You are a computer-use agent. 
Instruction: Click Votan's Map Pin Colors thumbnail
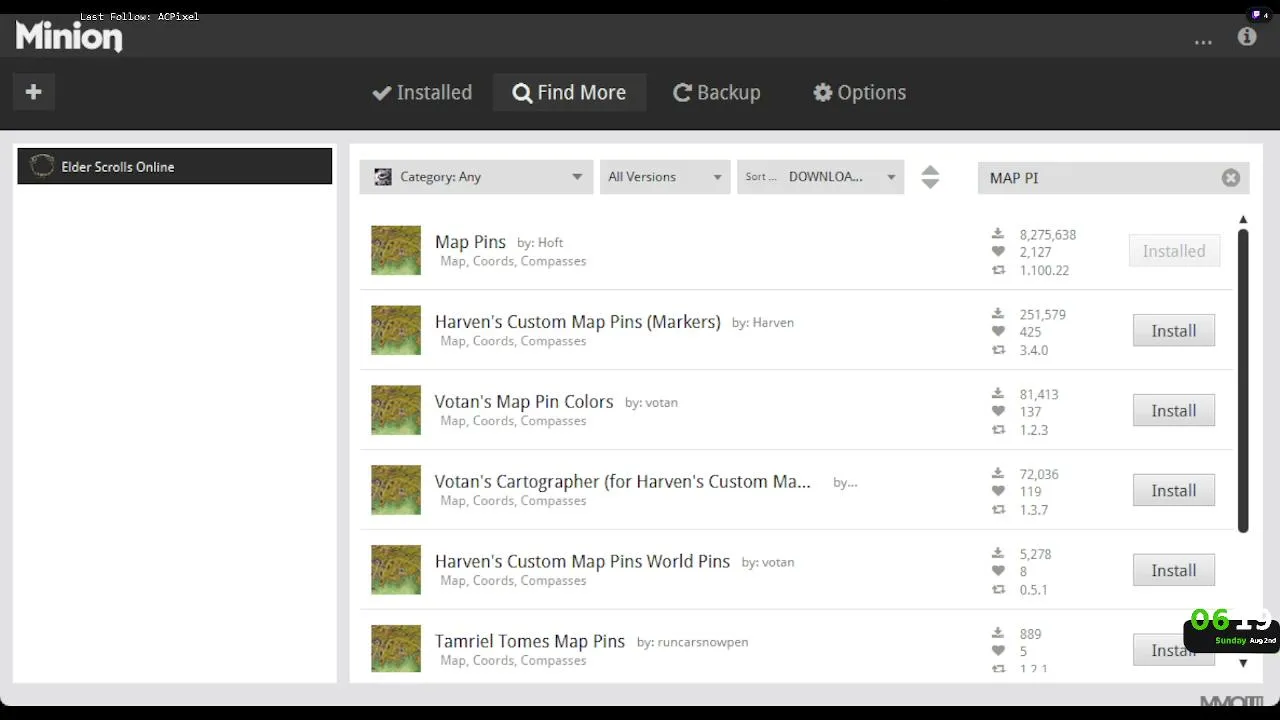coord(396,410)
